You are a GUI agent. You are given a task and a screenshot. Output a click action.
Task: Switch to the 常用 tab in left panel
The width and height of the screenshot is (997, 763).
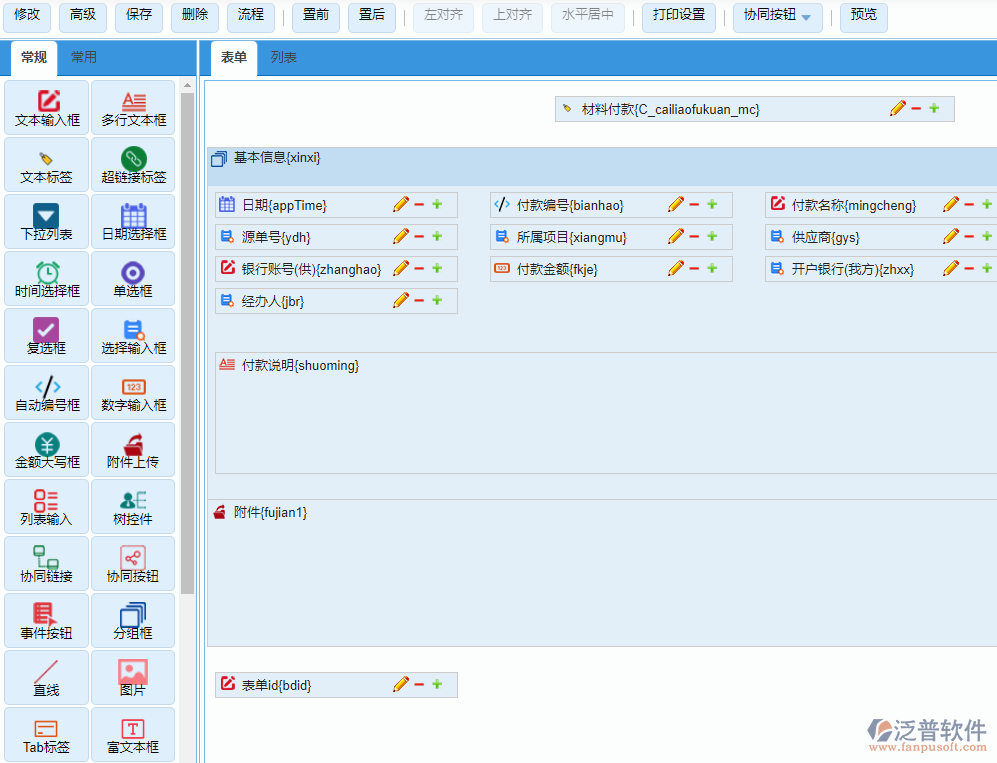[84, 58]
